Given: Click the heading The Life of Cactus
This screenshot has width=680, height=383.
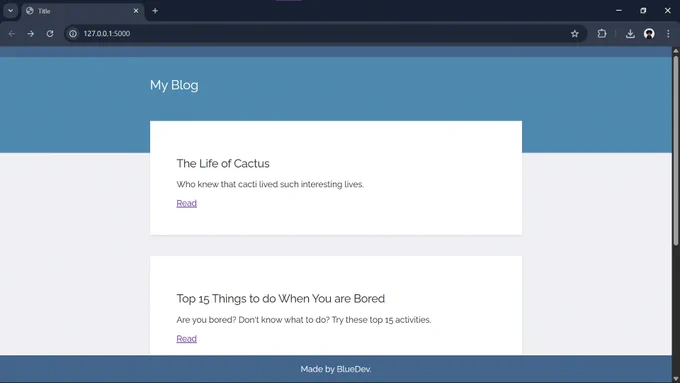Looking at the screenshot, I should click(x=223, y=164).
